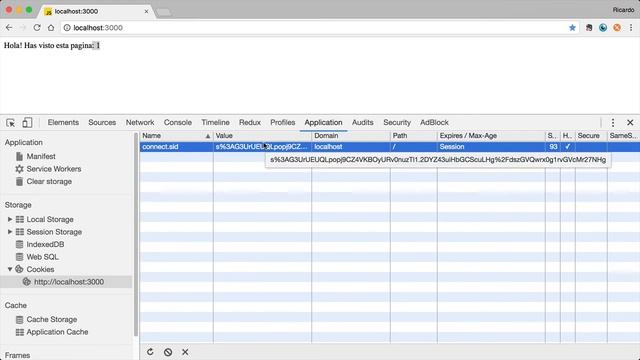The image size is (640, 360).
Task: Click the cookie Session expiry cell
Action: [491, 147]
